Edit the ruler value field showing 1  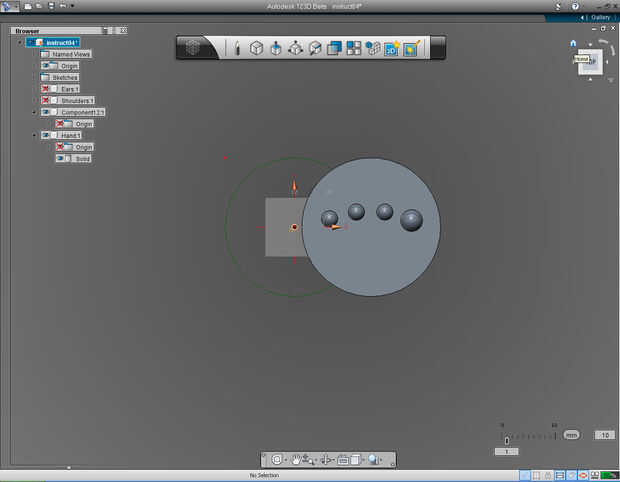click(507, 451)
